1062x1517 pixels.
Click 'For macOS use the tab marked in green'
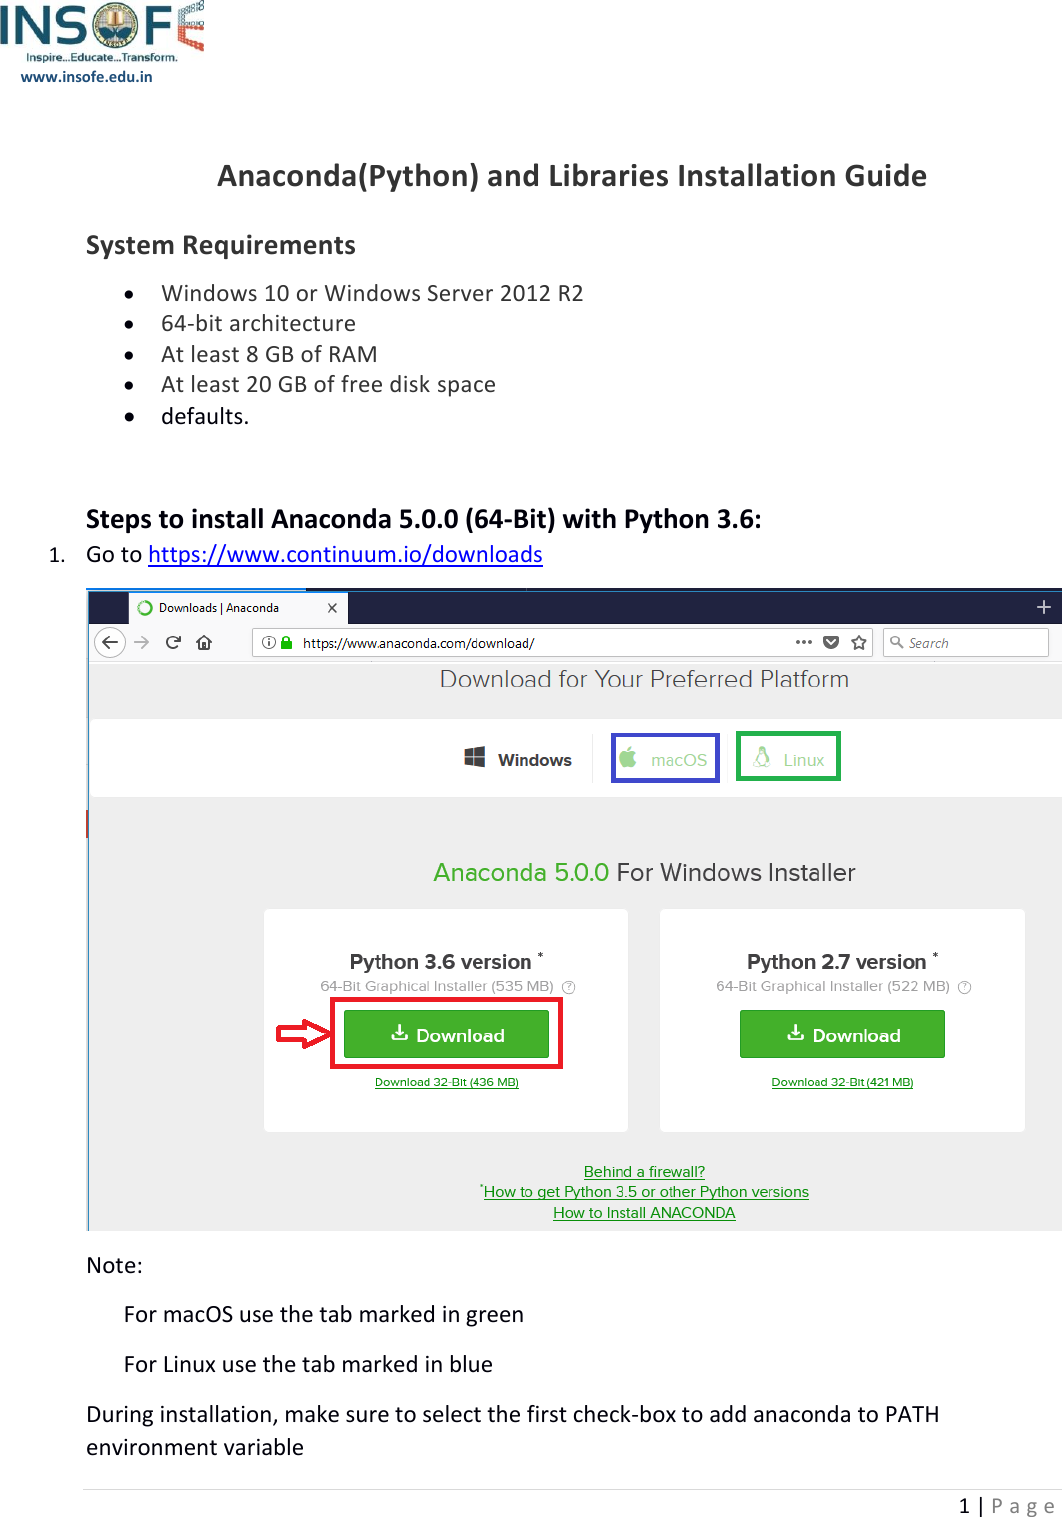[x=324, y=1314]
